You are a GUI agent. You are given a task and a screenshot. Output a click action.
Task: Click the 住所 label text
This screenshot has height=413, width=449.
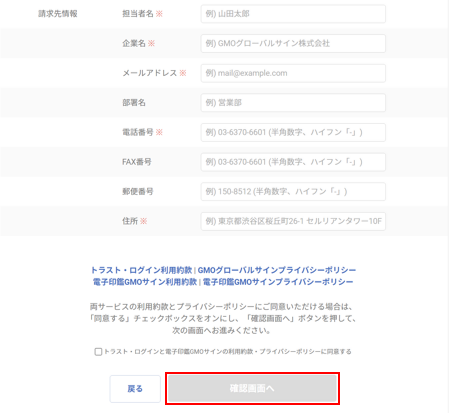coord(130,221)
